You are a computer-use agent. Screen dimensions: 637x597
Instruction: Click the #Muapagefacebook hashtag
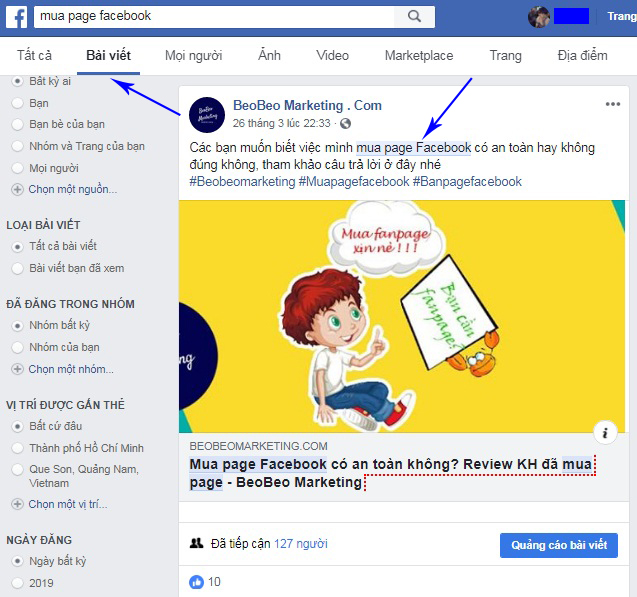tap(354, 182)
